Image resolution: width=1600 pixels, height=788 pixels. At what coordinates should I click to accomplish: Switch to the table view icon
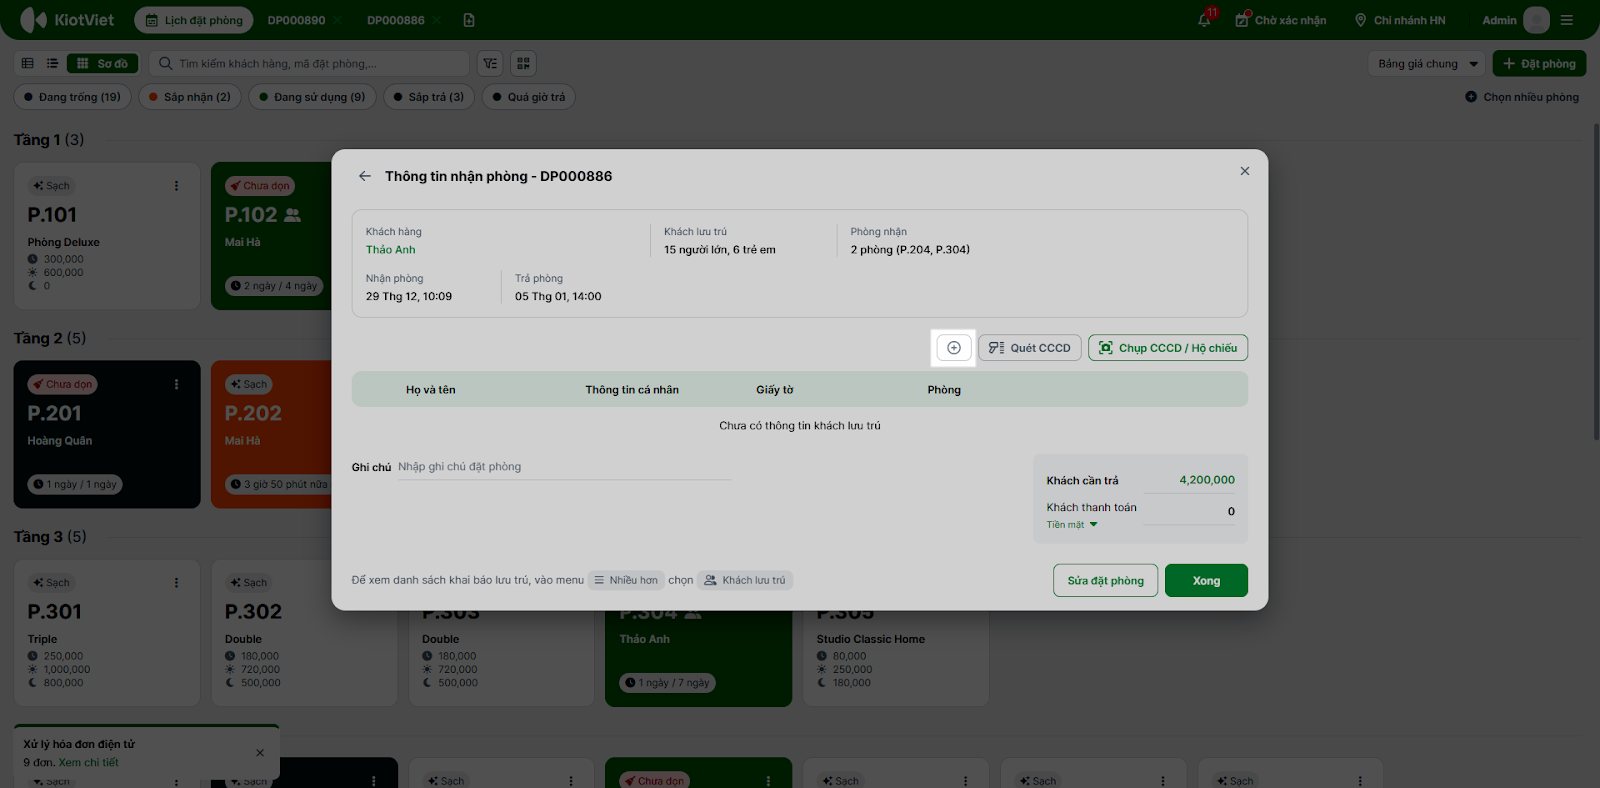click(28, 64)
